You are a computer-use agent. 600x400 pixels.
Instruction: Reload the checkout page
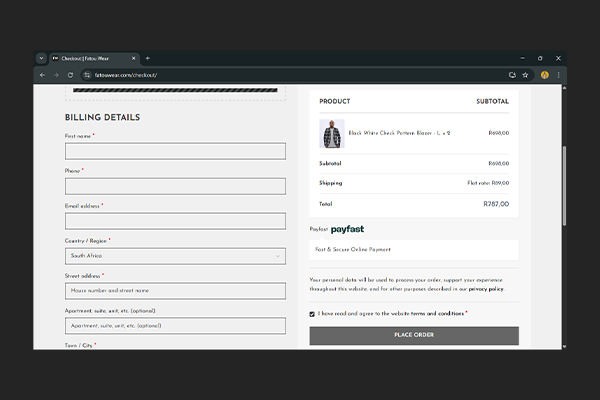69,75
